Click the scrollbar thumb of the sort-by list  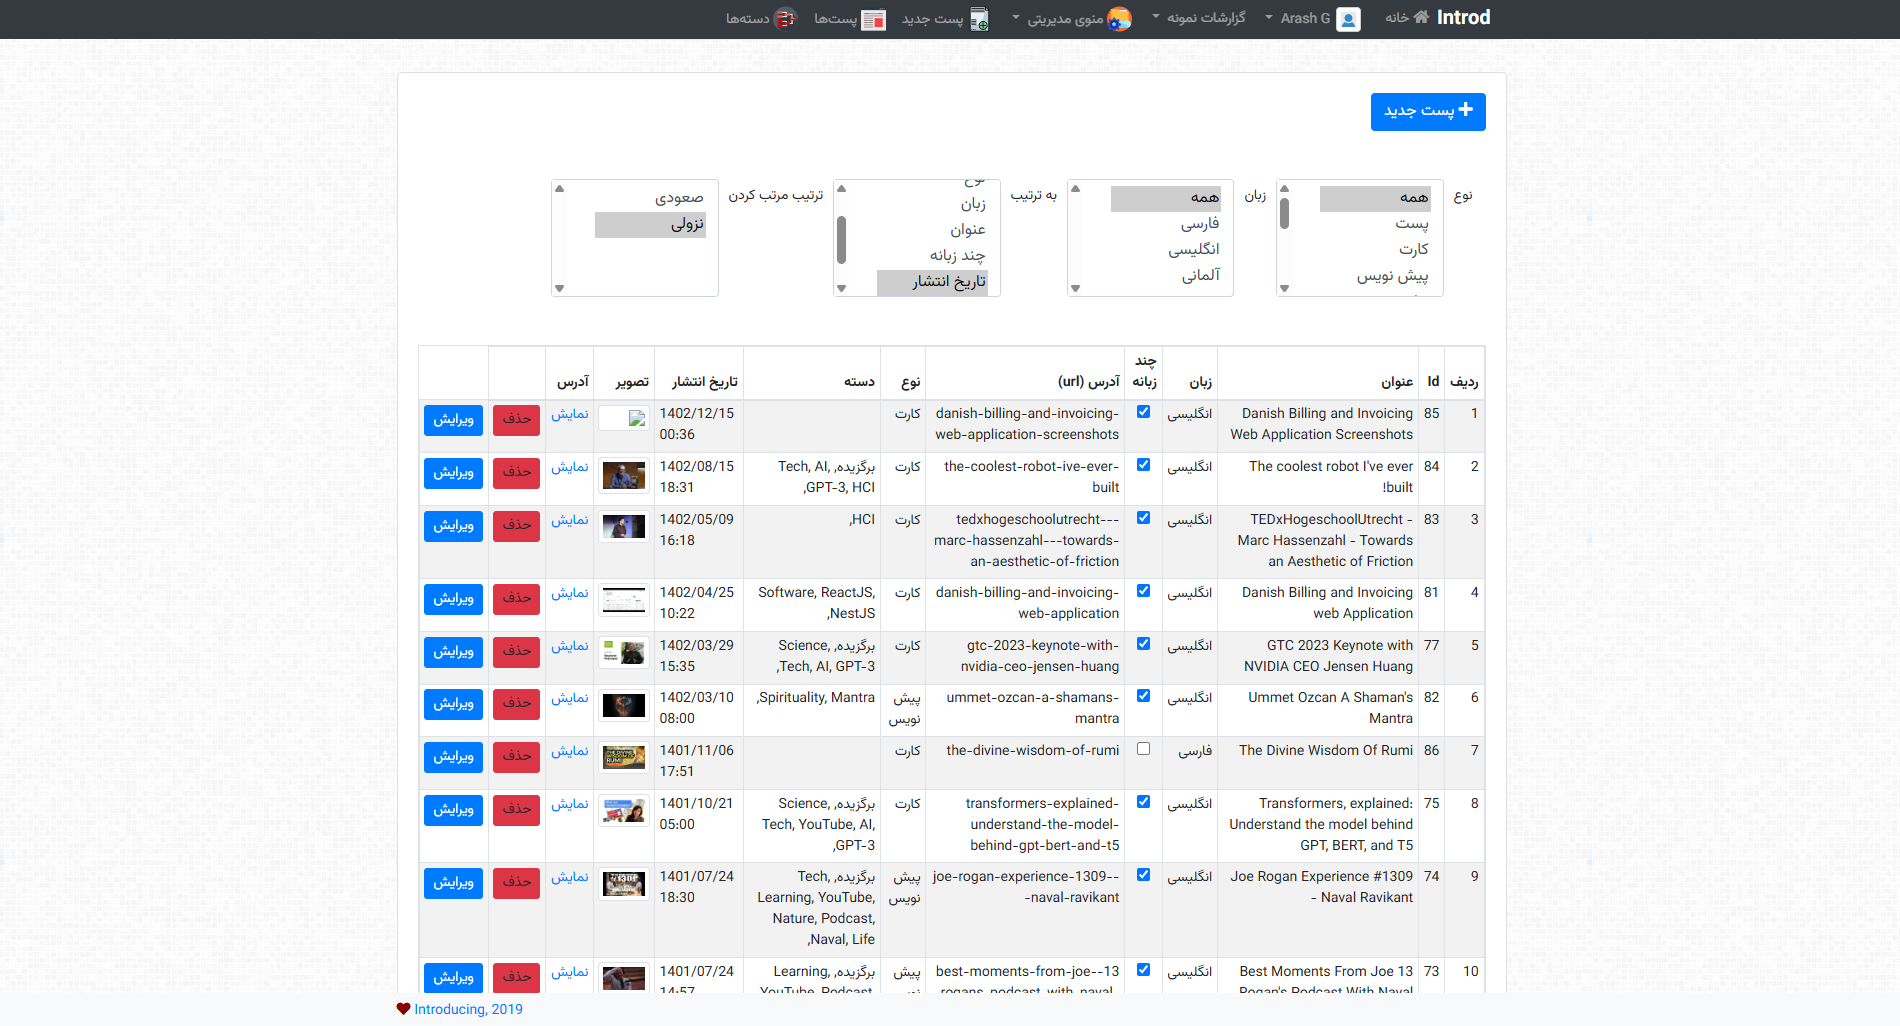pos(842,239)
